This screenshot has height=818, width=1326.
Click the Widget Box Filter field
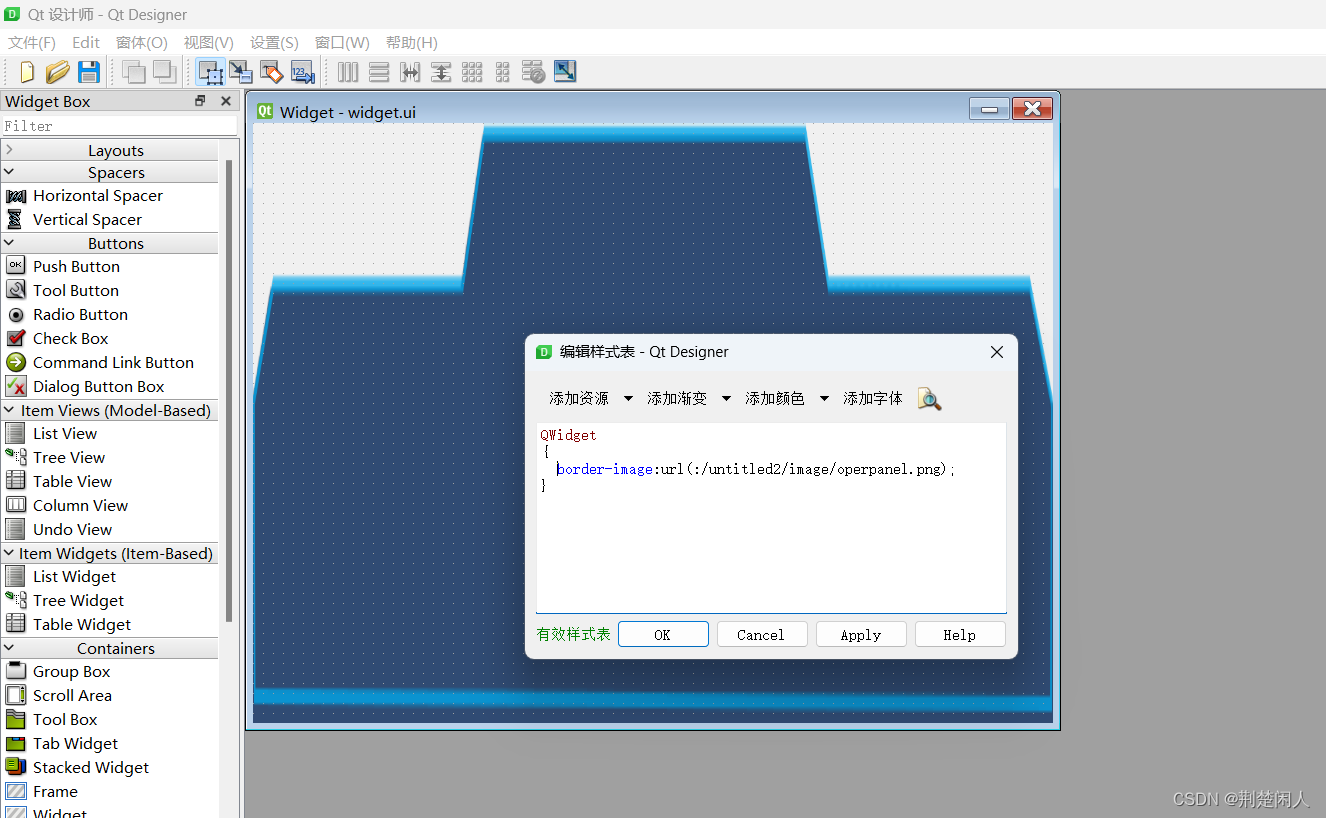tap(119, 126)
